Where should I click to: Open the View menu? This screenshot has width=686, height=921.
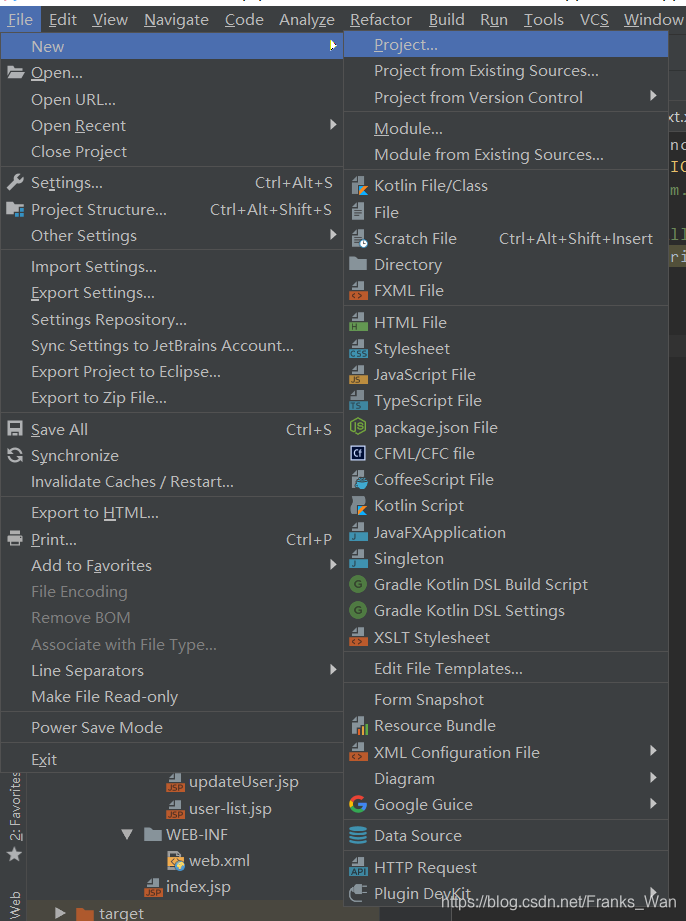110,20
